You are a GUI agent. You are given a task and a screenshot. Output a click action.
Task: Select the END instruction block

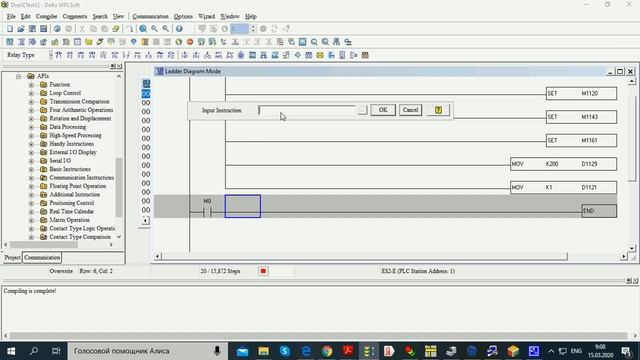(599, 211)
